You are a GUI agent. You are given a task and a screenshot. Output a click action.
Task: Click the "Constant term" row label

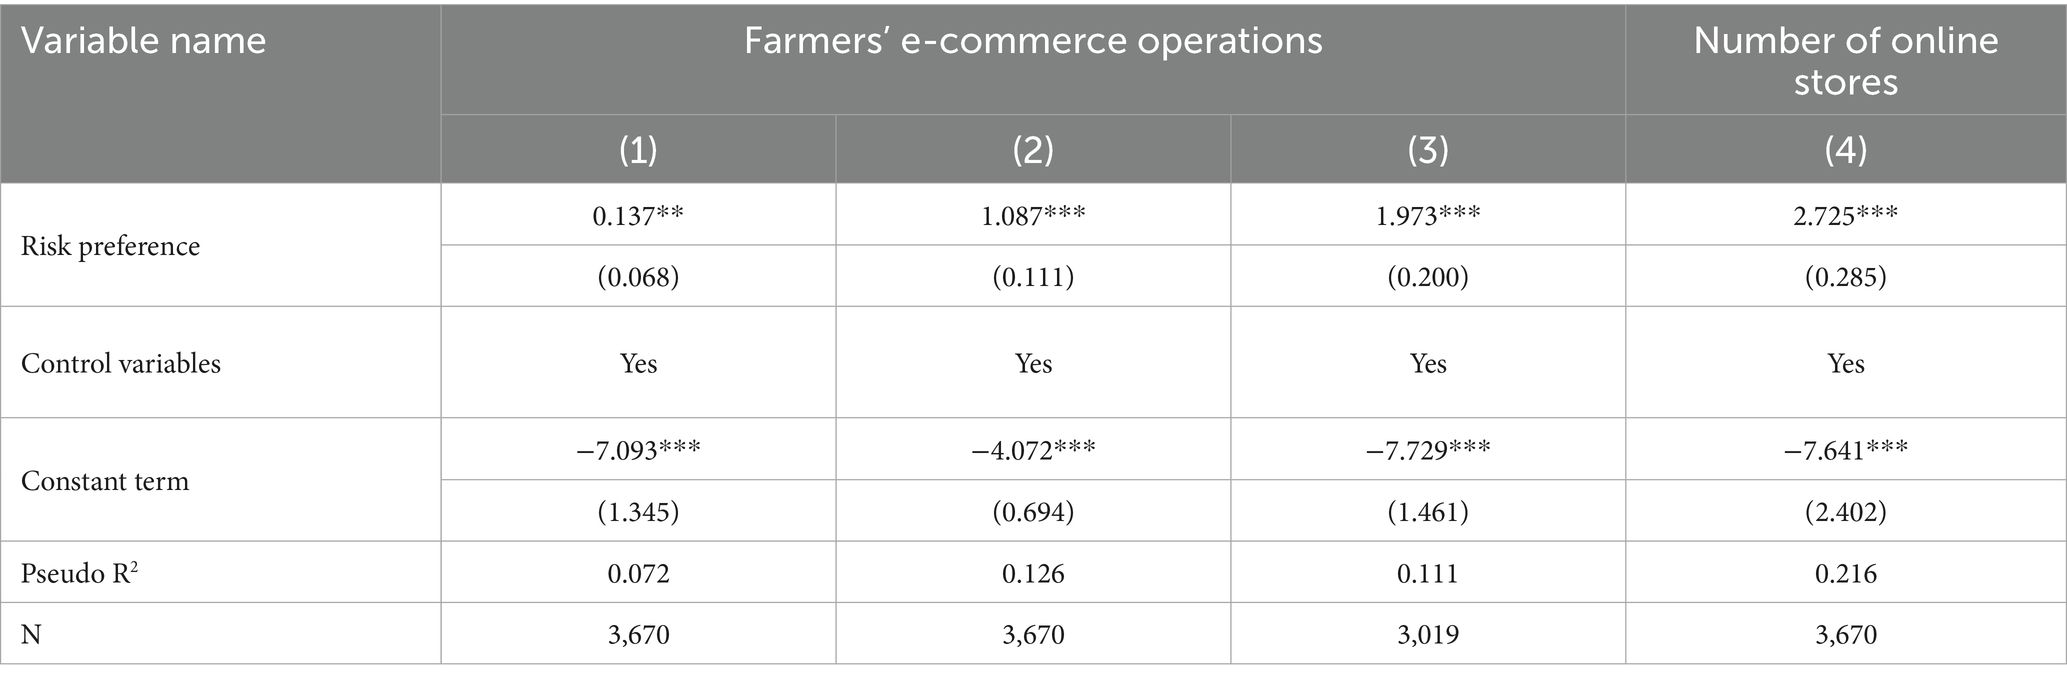click(x=104, y=481)
